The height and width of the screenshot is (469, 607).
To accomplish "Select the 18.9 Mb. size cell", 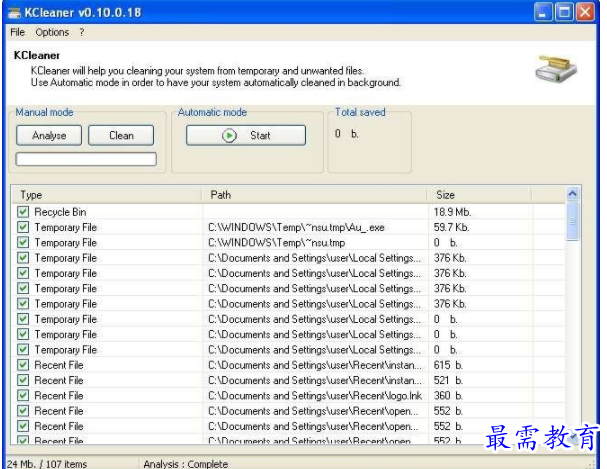I will [452, 212].
